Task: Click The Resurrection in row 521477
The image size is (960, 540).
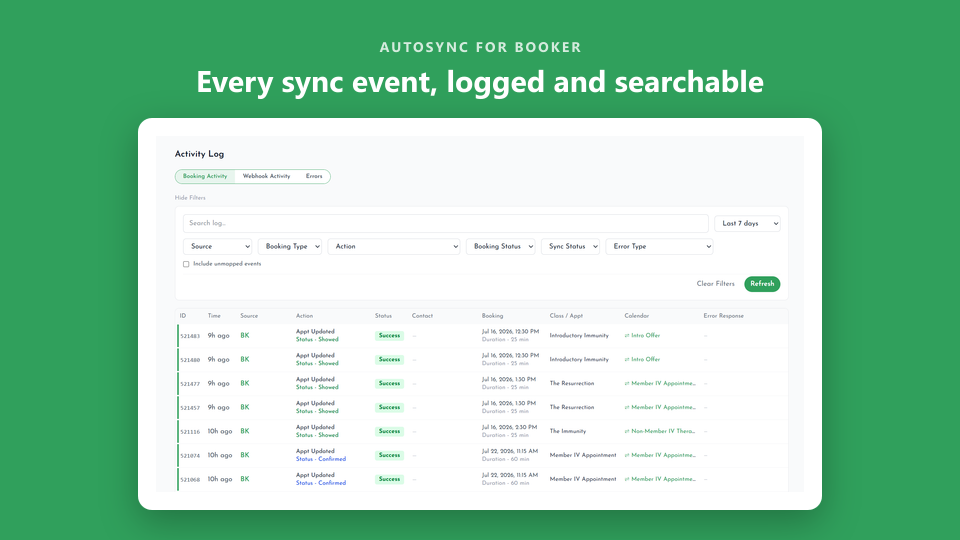Action: (571, 383)
